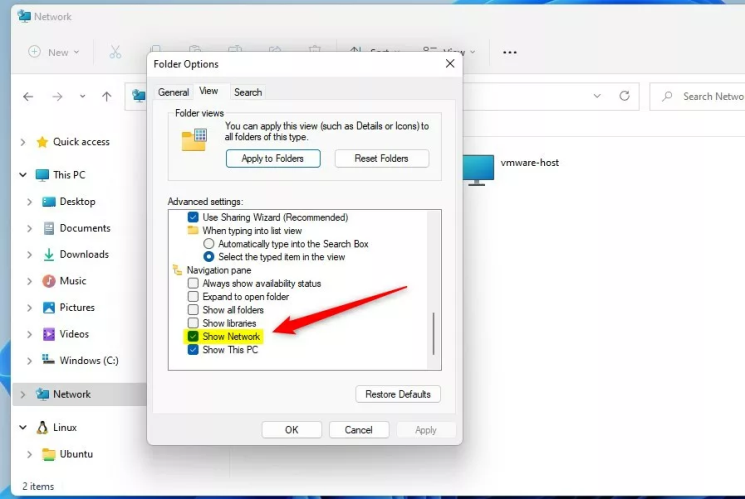Viewport: 745px width, 499px height.
Task: Click the Cancel button
Action: (x=359, y=430)
